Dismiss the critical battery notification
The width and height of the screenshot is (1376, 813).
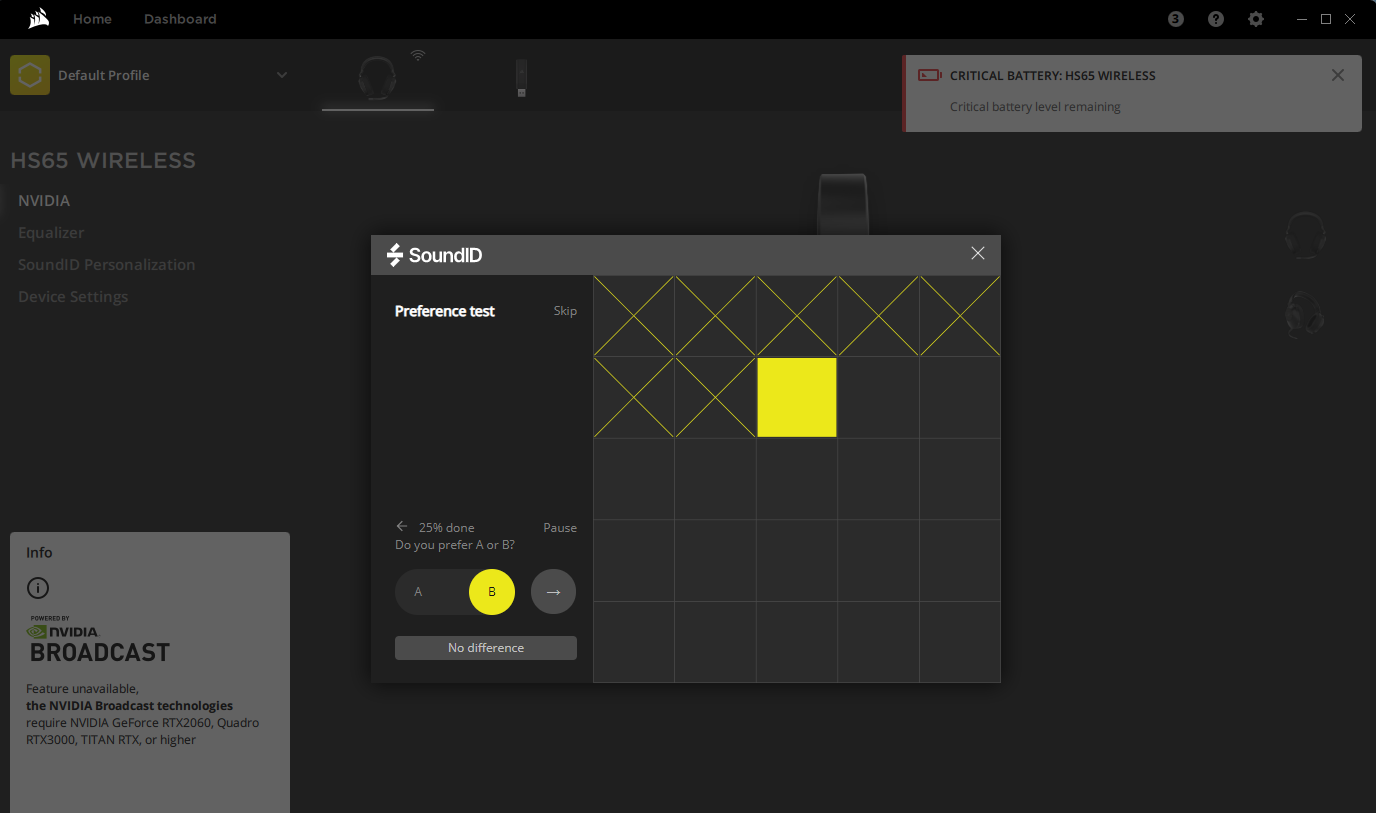[x=1338, y=75]
